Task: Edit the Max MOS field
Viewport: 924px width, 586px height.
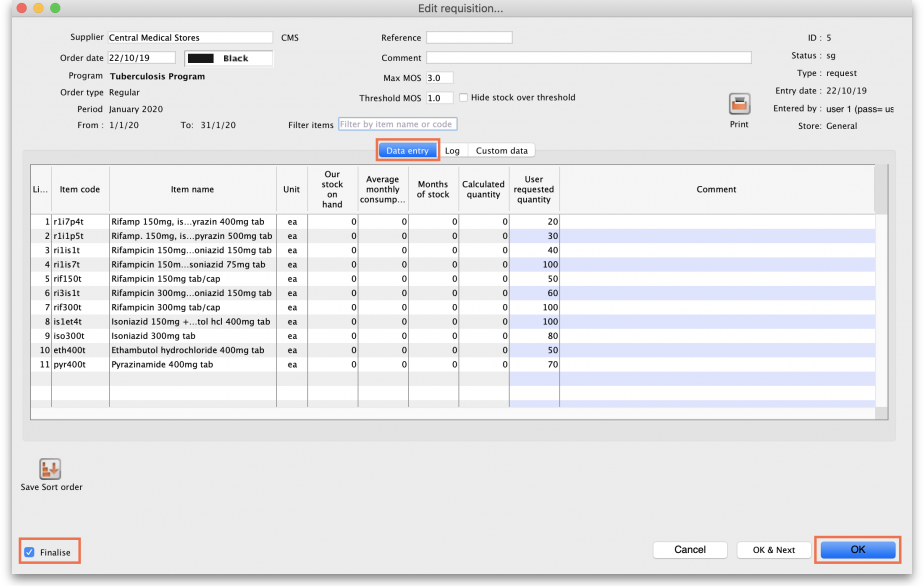Action: [439, 78]
